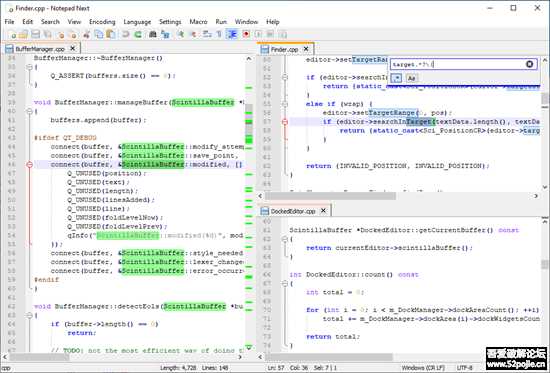Click the Undo arrow toolbar icon
Screen dimensions: 550x373
tap(125, 34)
